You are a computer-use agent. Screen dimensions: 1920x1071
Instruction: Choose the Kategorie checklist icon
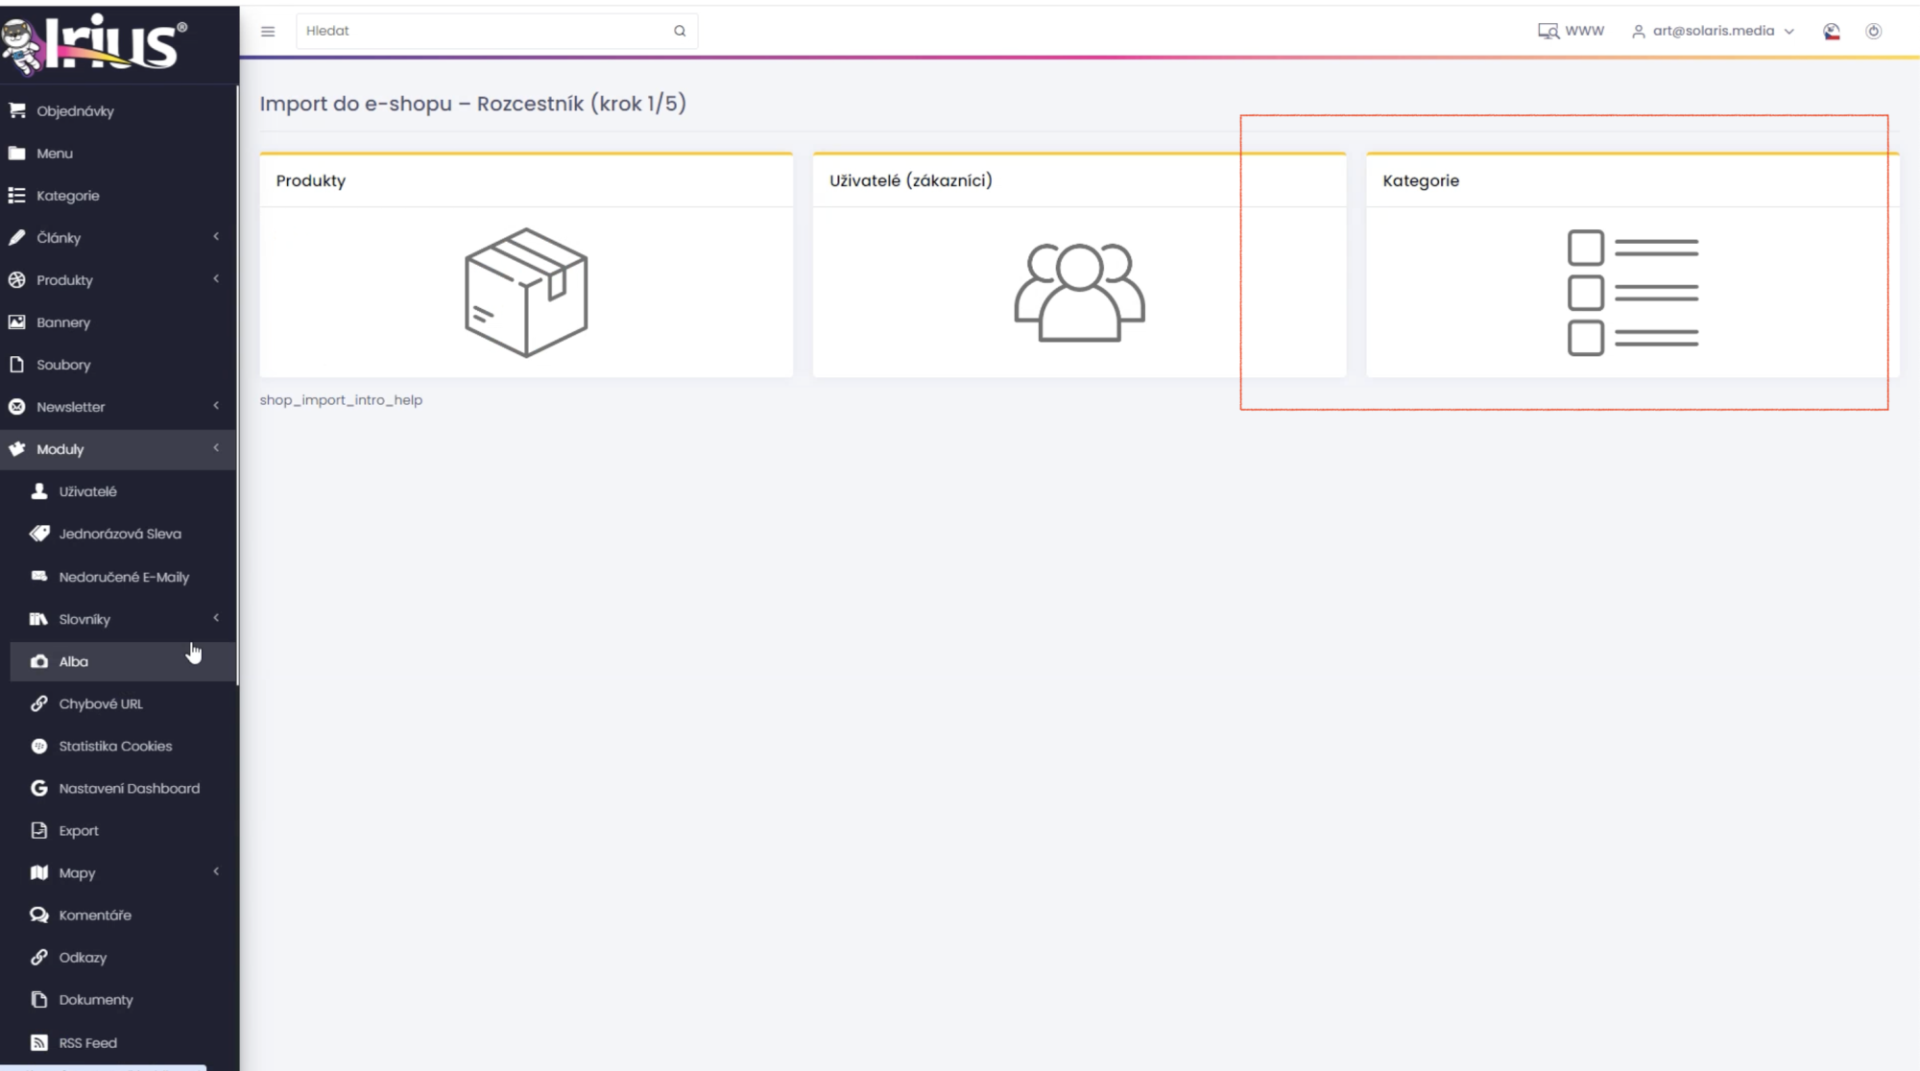[x=1632, y=292]
